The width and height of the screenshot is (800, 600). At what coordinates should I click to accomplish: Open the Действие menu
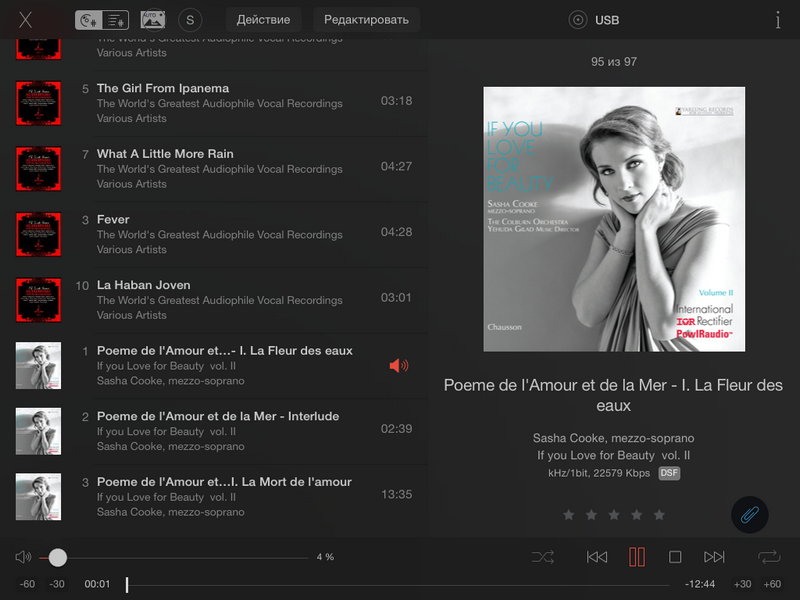click(263, 20)
